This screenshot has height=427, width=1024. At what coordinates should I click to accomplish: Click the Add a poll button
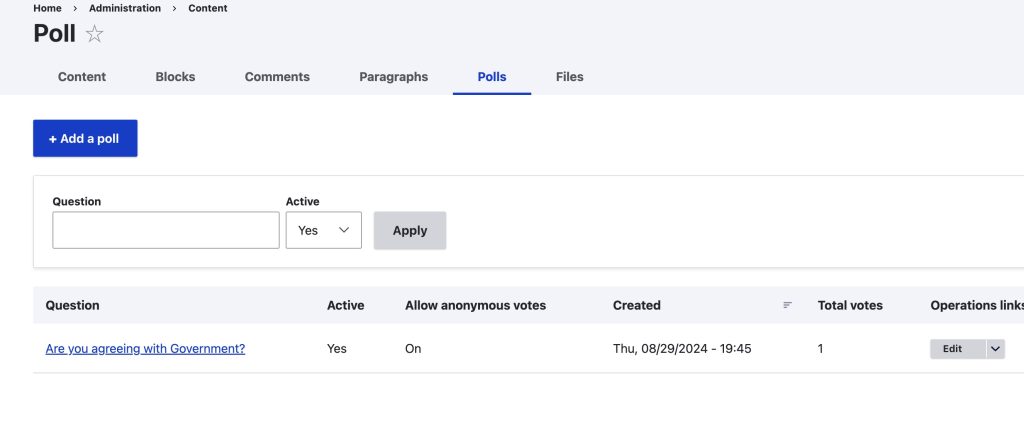pyautogui.click(x=85, y=138)
